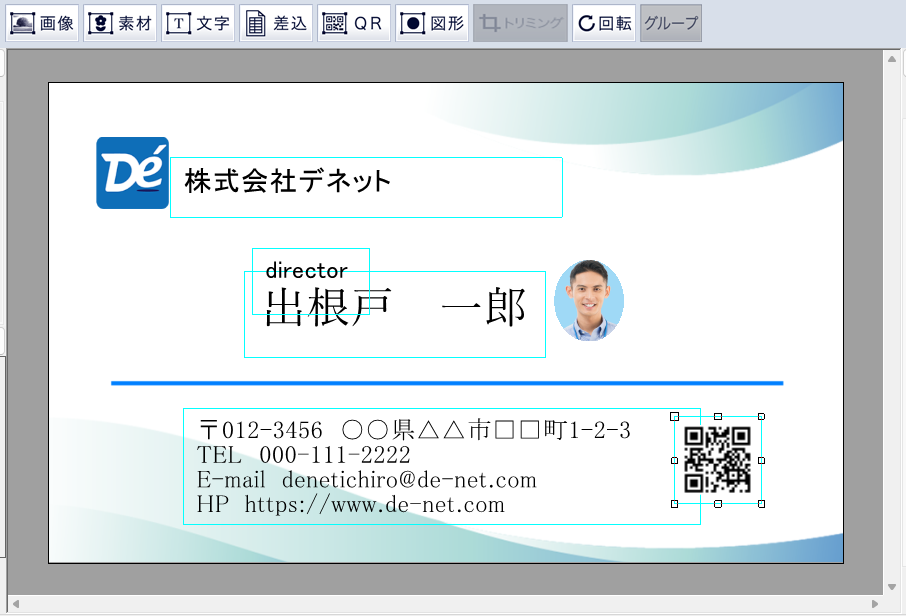Click the トリミング (trimming) button
906x616 pixels.
pos(521,23)
